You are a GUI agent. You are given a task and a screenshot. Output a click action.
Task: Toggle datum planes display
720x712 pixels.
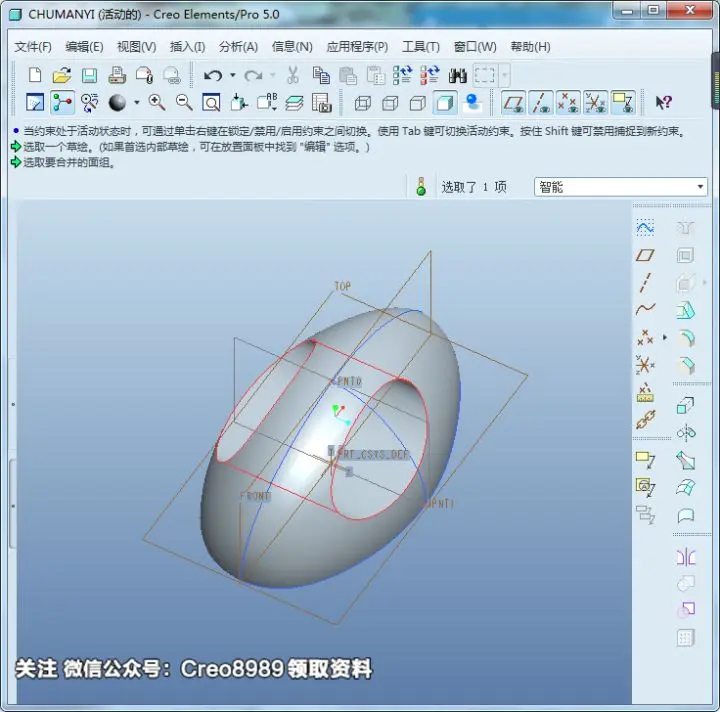pyautogui.click(x=513, y=103)
